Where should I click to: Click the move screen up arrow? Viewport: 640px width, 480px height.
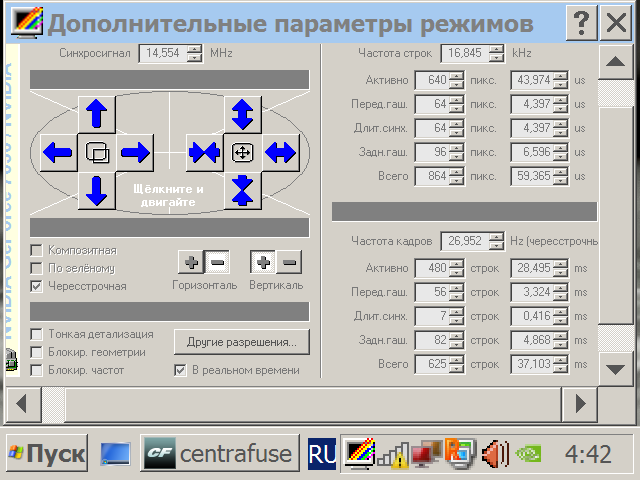click(96, 114)
